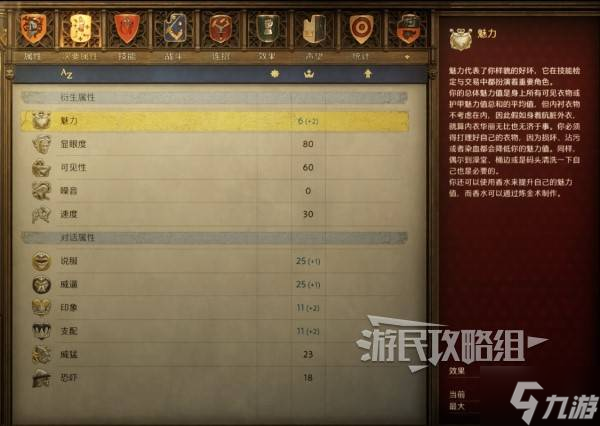600x426 pixels.
Task: Open the 属性 main attributes shield tab
Action: coord(33,29)
